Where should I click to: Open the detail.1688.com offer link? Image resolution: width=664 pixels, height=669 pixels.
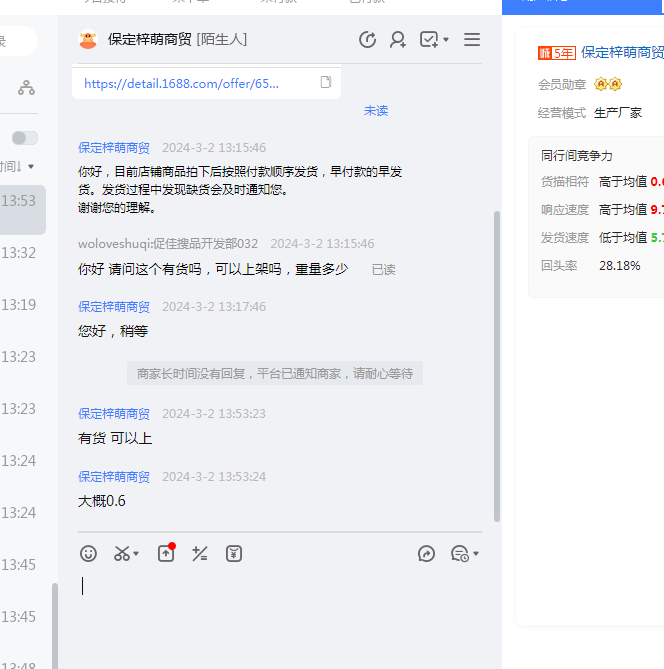pos(182,84)
